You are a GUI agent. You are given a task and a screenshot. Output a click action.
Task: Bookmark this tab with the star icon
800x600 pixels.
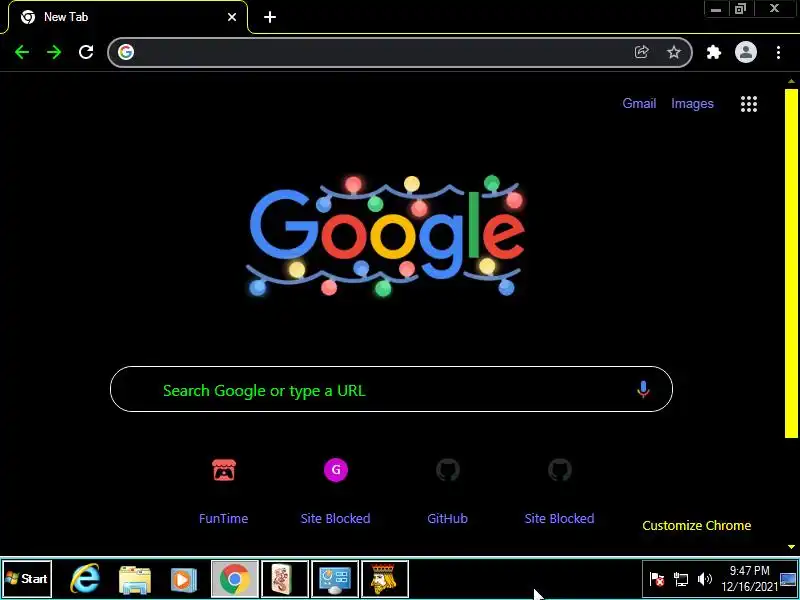coord(673,52)
